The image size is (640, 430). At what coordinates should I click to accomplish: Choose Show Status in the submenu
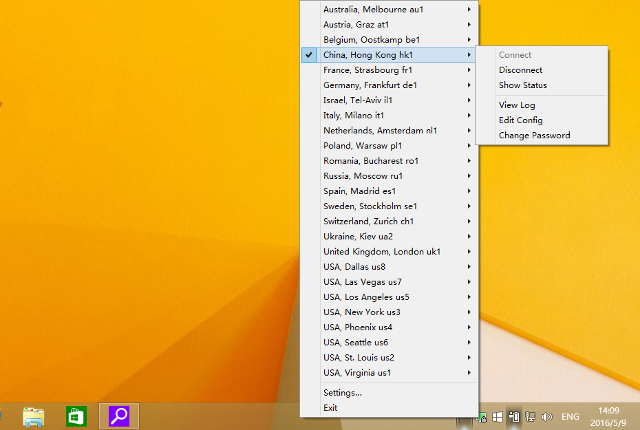coord(522,85)
